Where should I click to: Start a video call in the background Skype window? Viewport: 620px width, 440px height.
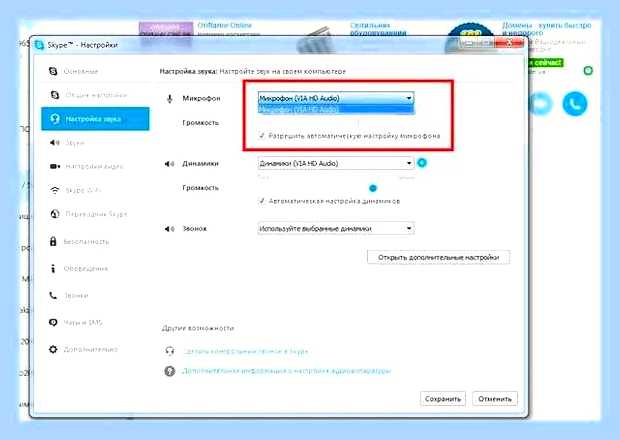(x=540, y=104)
